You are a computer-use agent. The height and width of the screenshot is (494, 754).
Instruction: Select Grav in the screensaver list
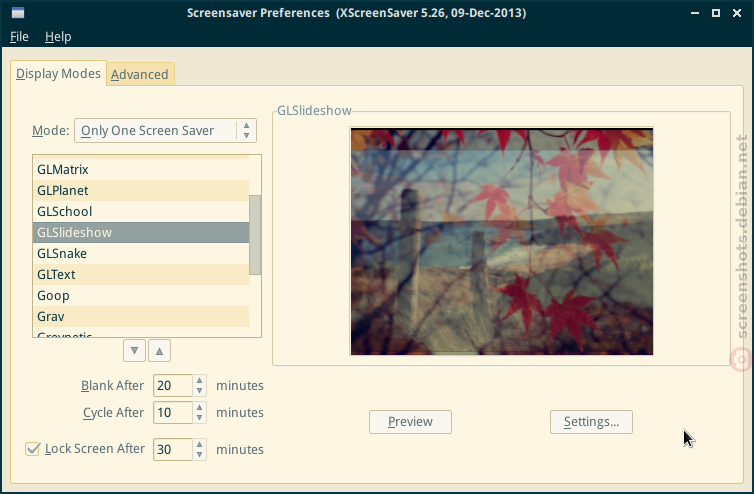point(140,317)
